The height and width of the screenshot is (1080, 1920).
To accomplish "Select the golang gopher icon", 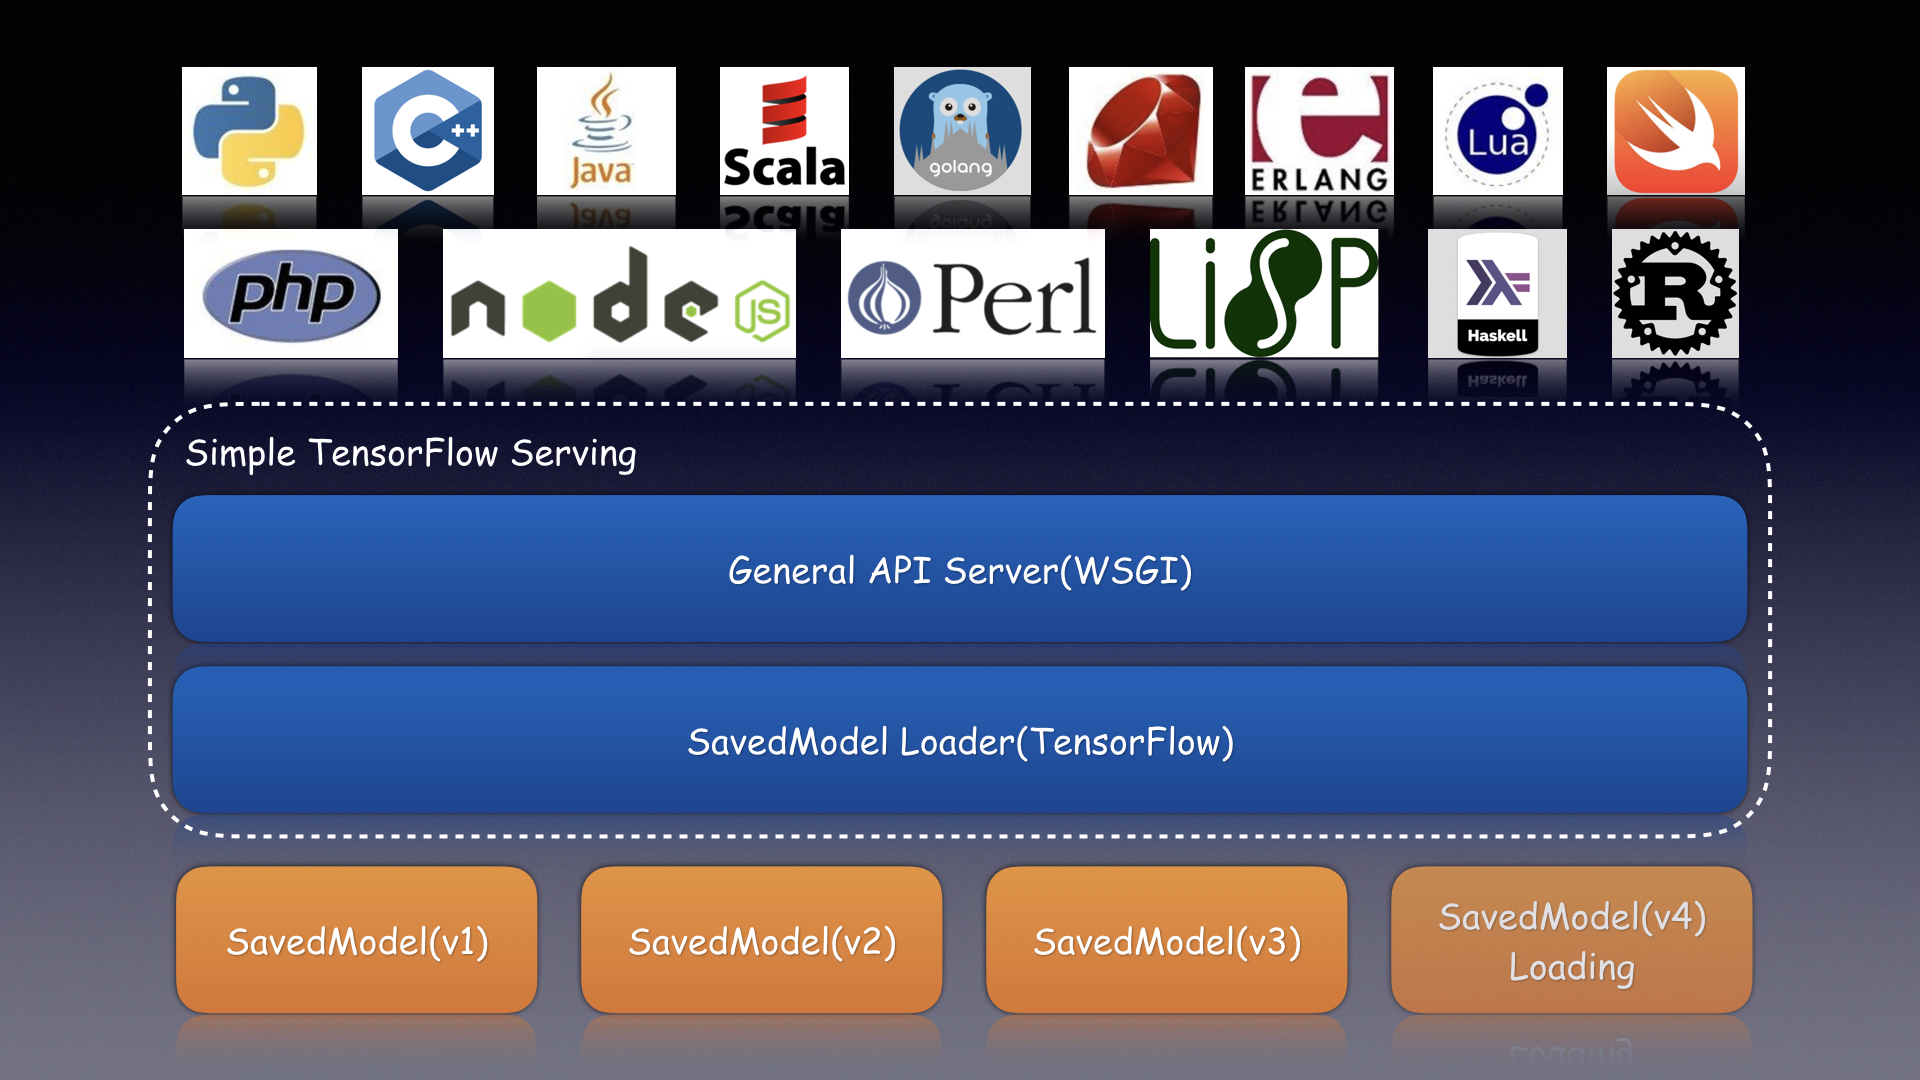I will (961, 131).
